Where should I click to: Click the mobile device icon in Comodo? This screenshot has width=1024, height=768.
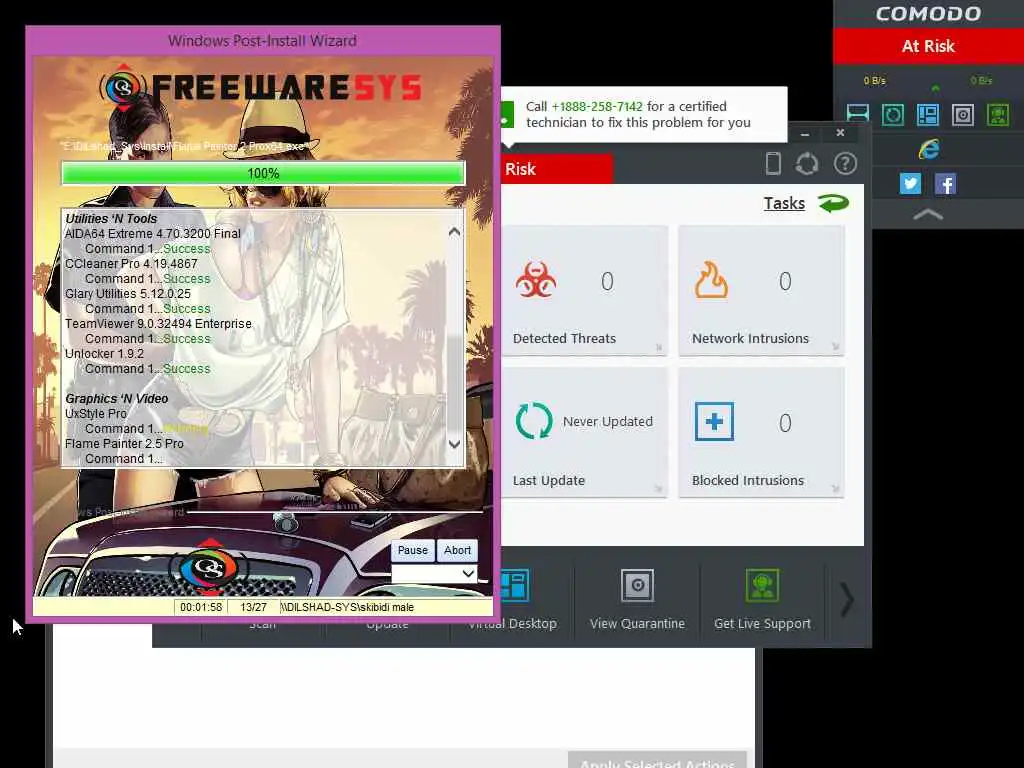coord(773,163)
